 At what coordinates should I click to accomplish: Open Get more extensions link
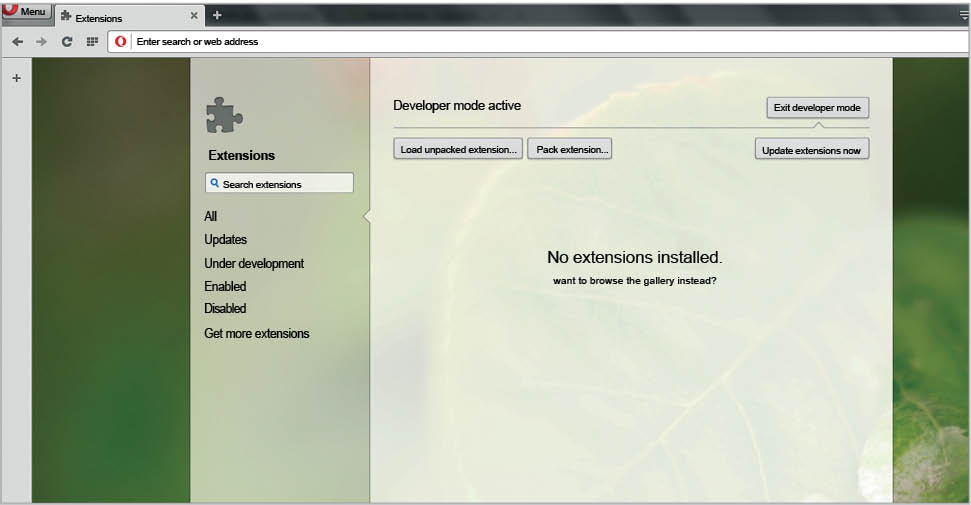[x=256, y=333]
